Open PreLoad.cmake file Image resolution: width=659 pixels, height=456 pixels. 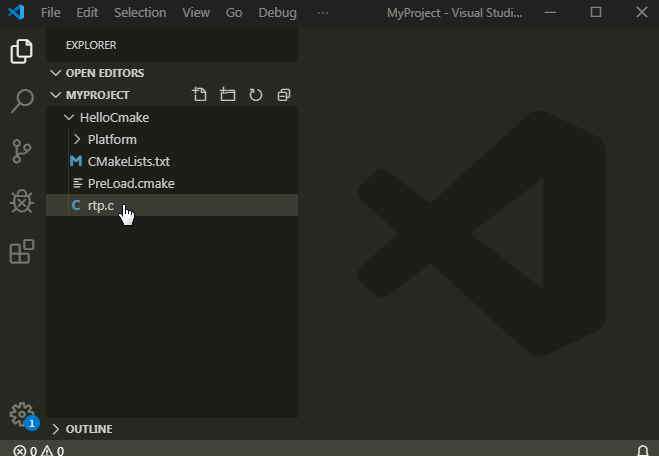(131, 183)
